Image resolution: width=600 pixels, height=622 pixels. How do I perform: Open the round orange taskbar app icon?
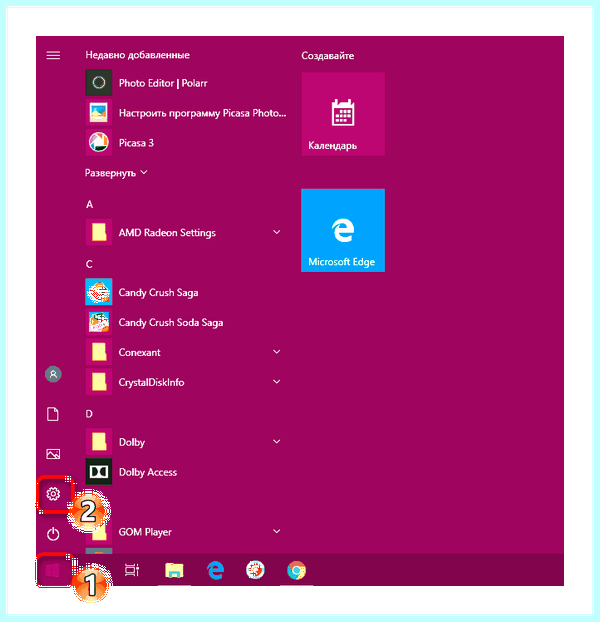click(255, 570)
